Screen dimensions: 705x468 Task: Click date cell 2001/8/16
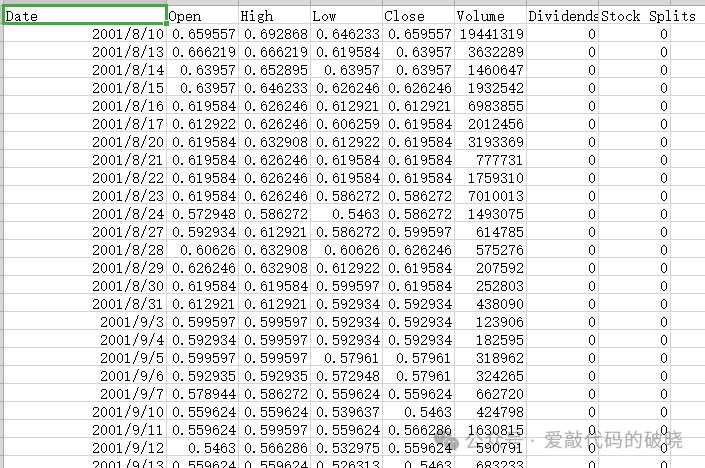click(x=85, y=106)
